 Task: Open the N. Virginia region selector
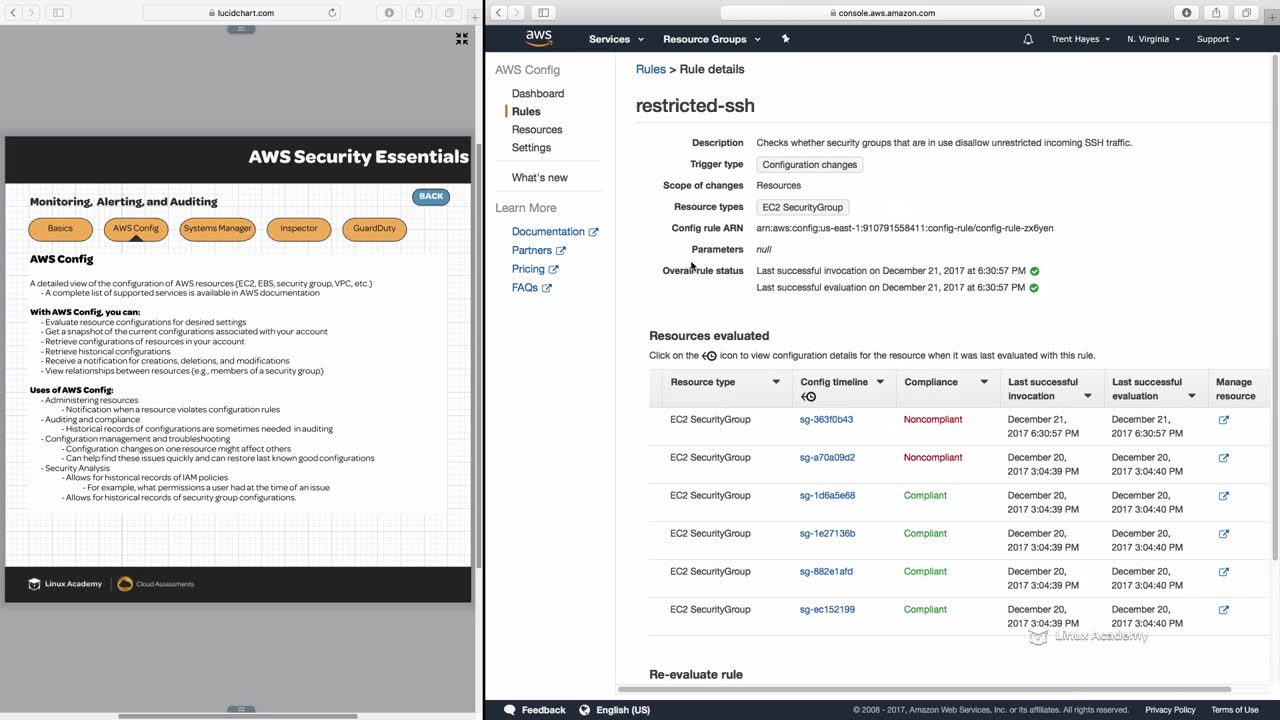[1153, 39]
